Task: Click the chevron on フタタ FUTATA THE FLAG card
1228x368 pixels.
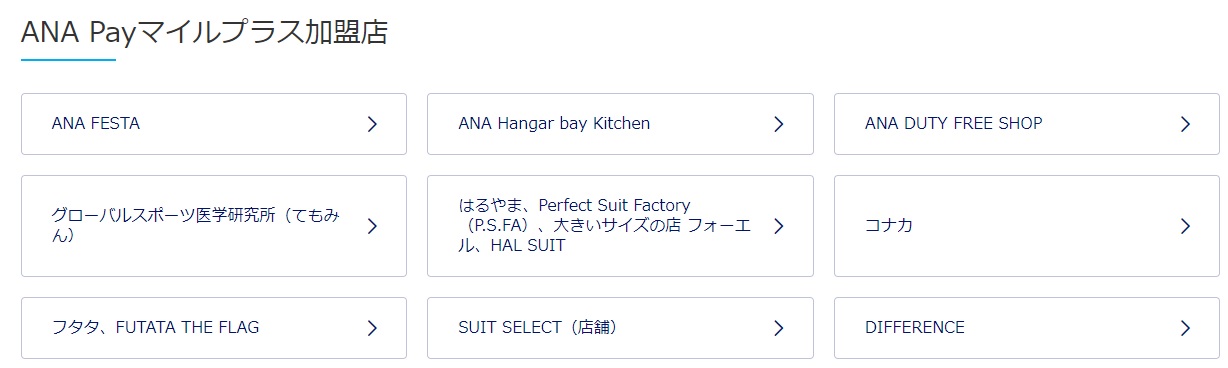Action: pyautogui.click(x=372, y=328)
